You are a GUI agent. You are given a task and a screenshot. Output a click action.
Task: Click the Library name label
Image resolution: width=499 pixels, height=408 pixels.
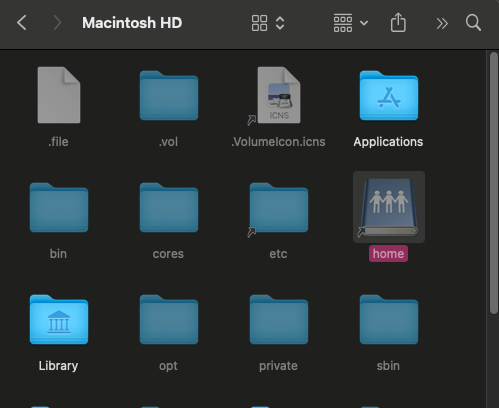pos(58,366)
